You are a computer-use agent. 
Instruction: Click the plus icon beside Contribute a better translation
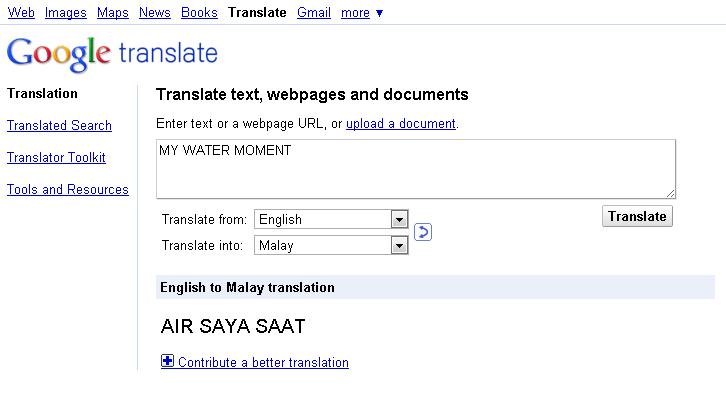click(167, 361)
